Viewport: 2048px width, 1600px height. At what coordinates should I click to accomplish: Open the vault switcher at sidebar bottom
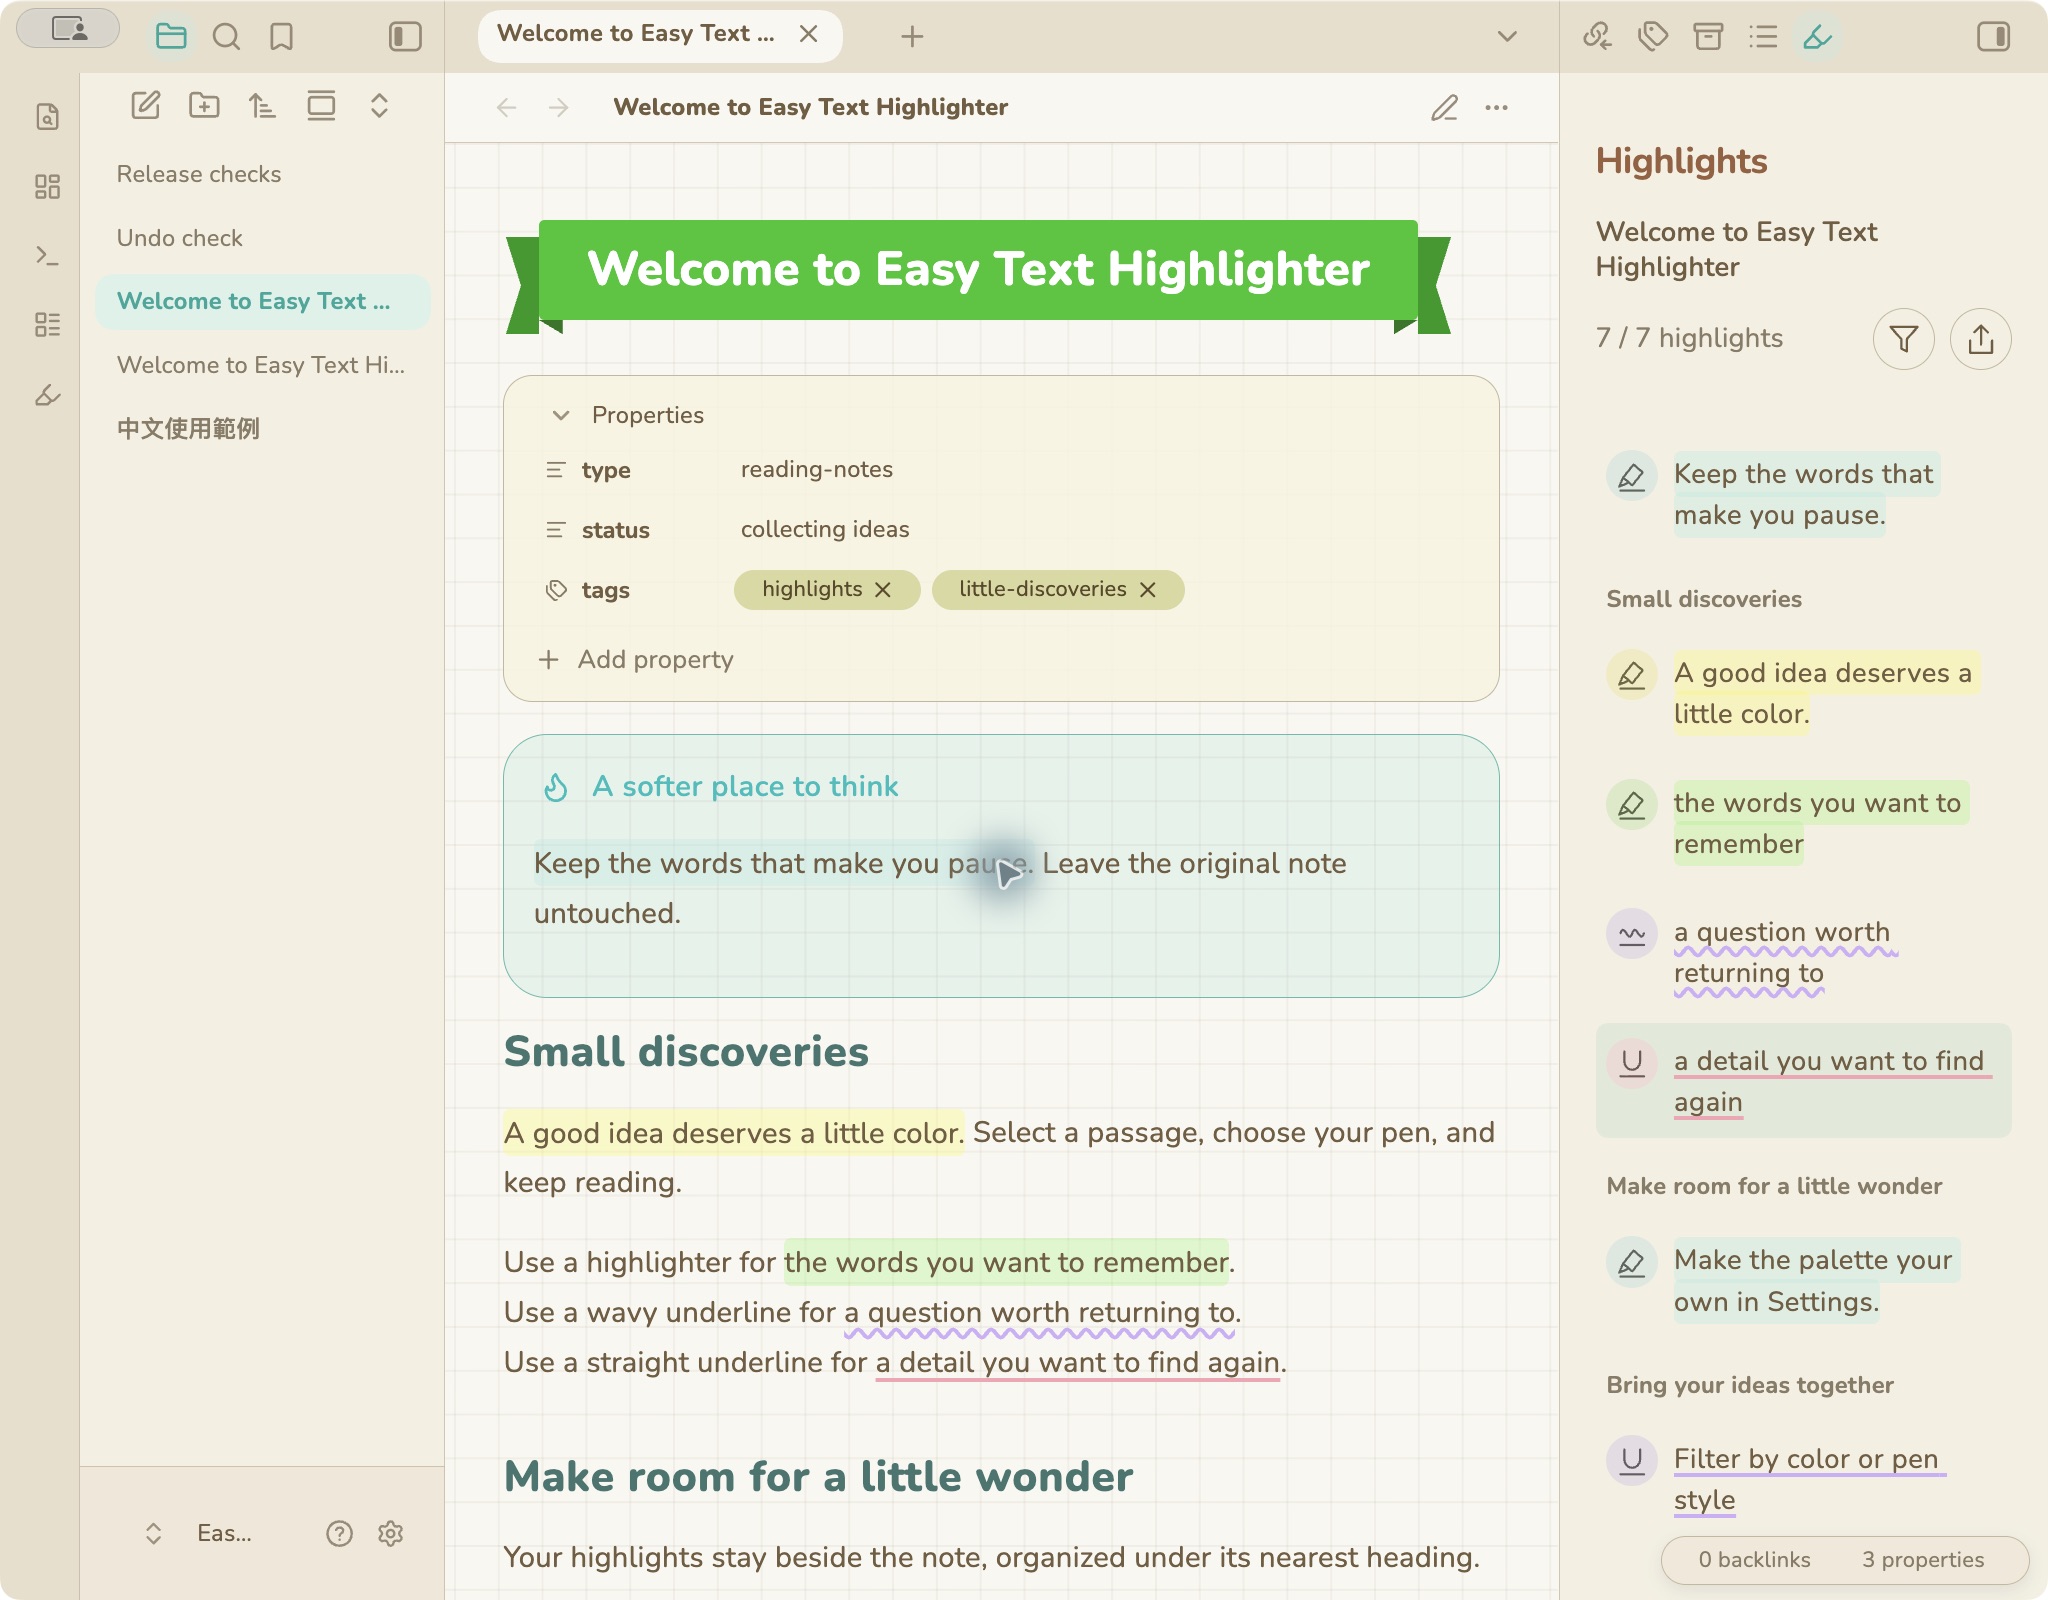point(198,1533)
